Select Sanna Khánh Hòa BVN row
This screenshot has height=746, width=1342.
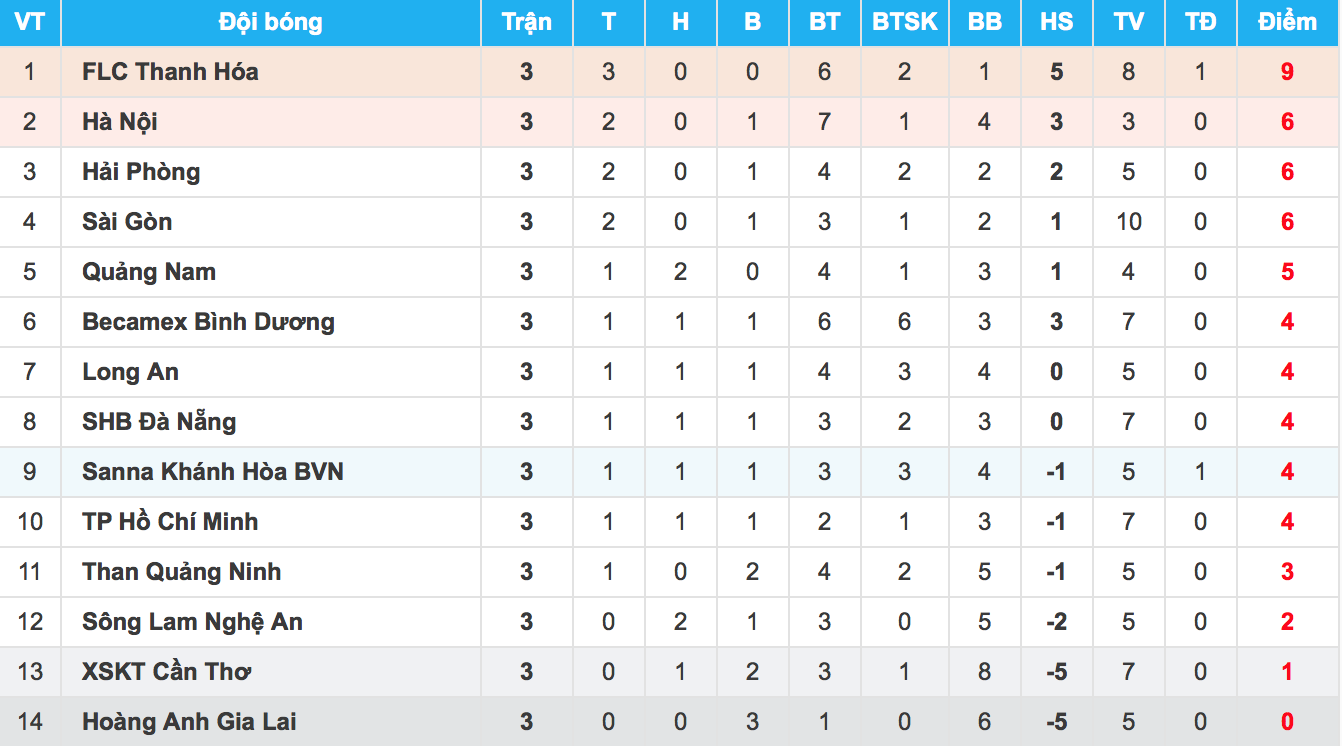coord(213,472)
